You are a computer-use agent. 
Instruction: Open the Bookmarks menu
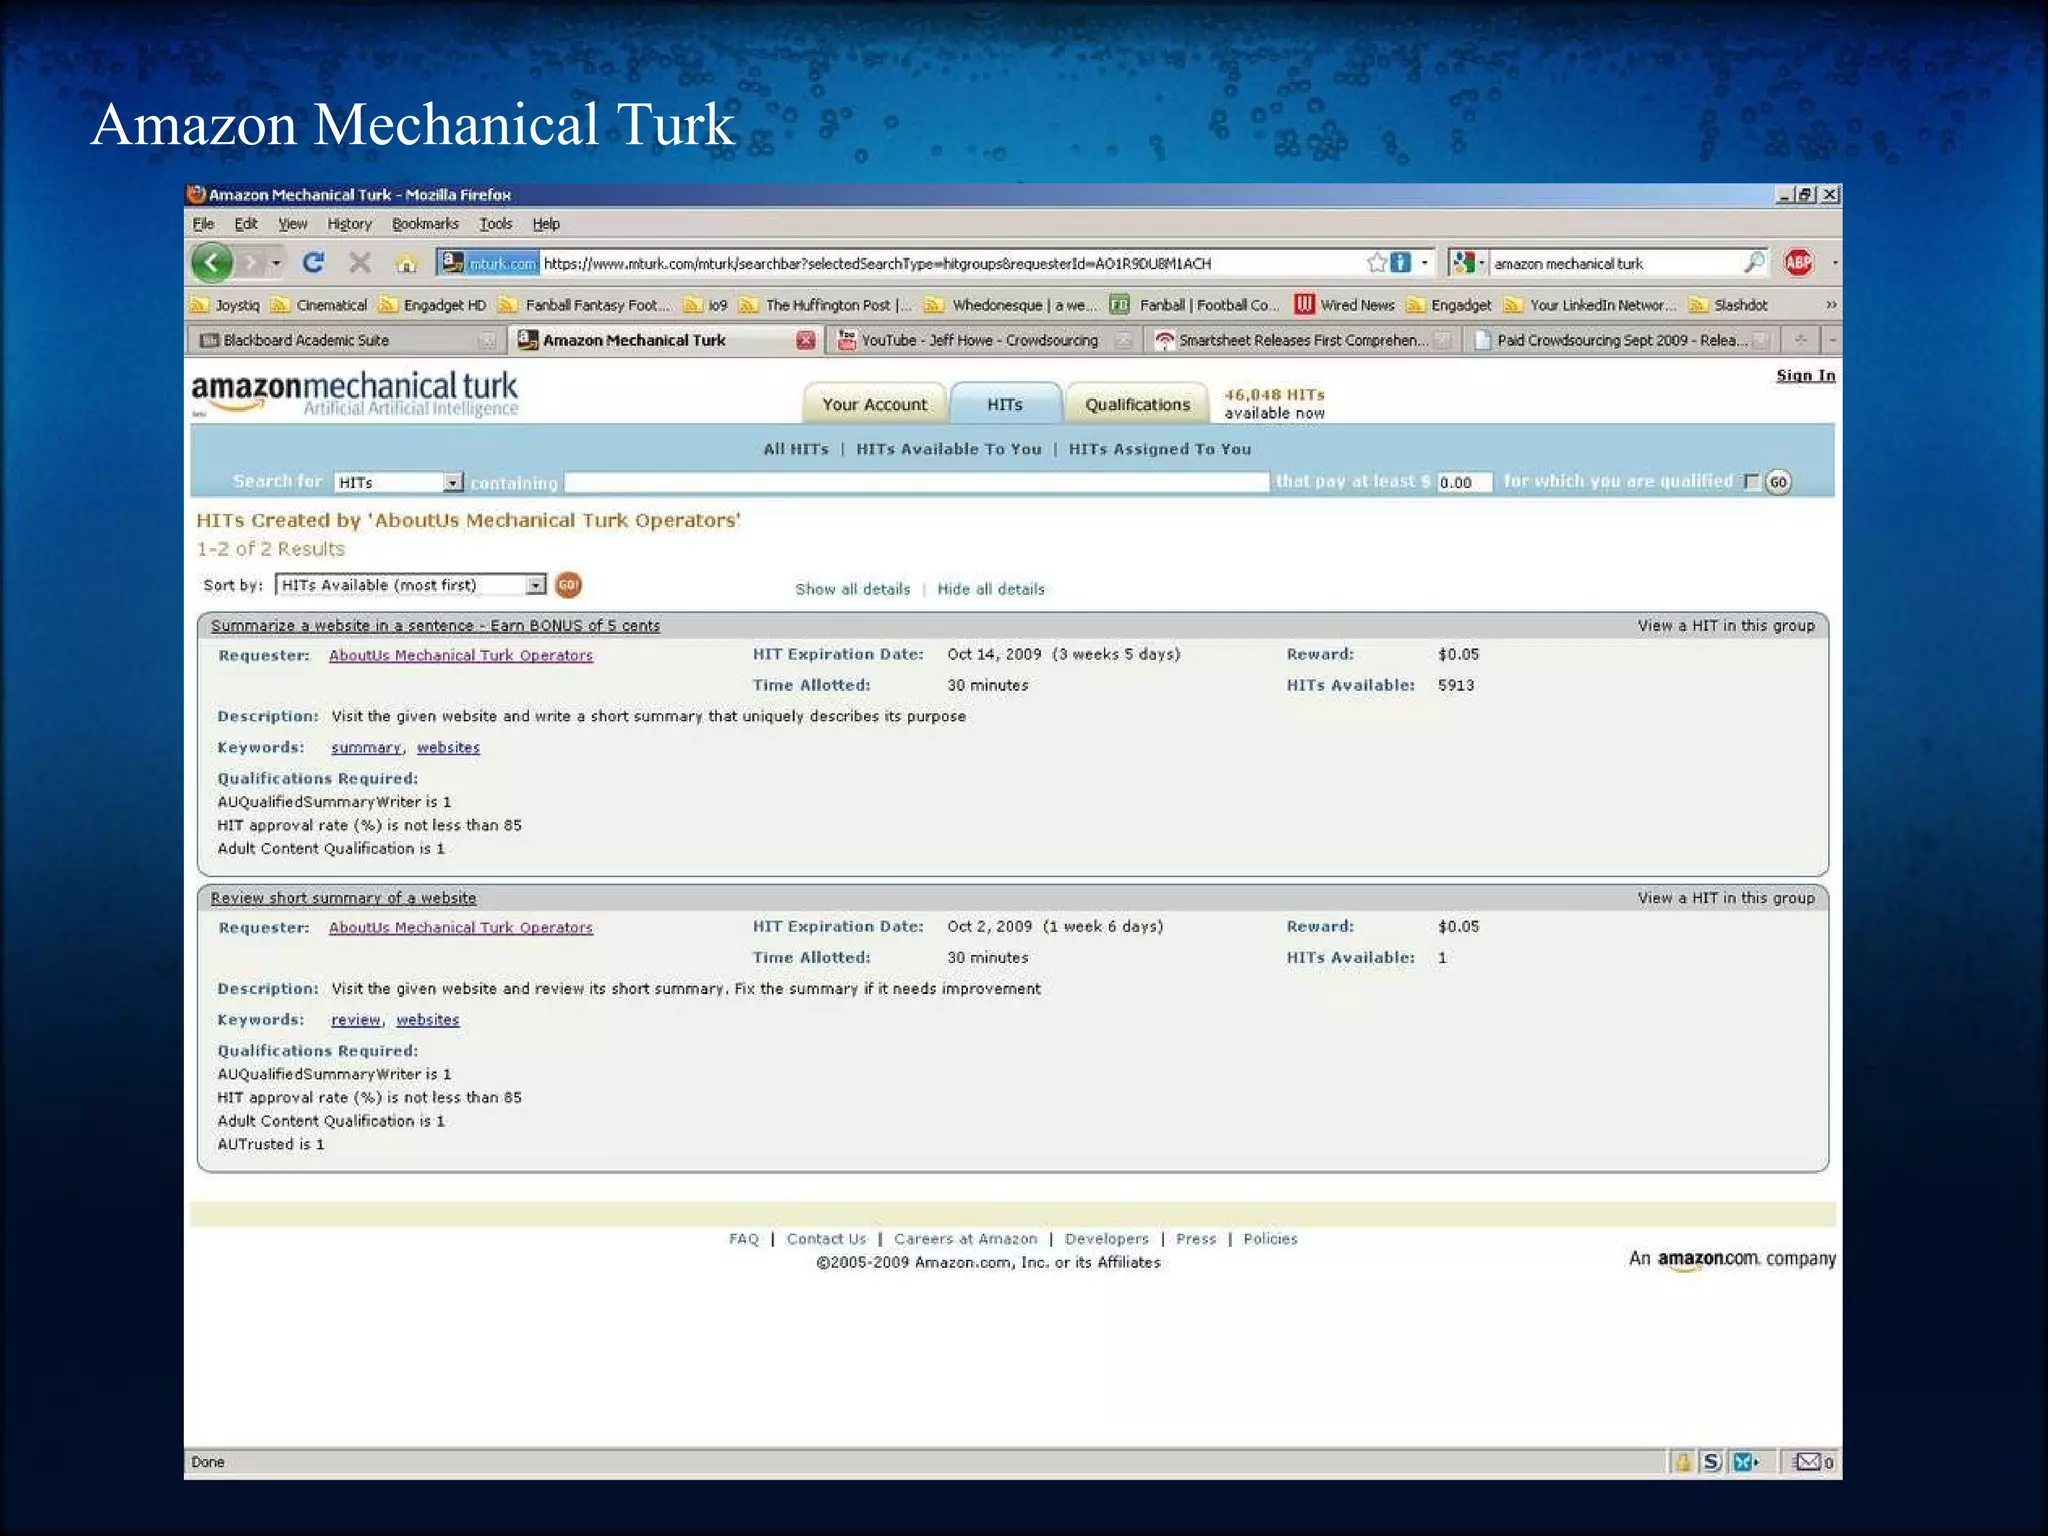[x=425, y=224]
